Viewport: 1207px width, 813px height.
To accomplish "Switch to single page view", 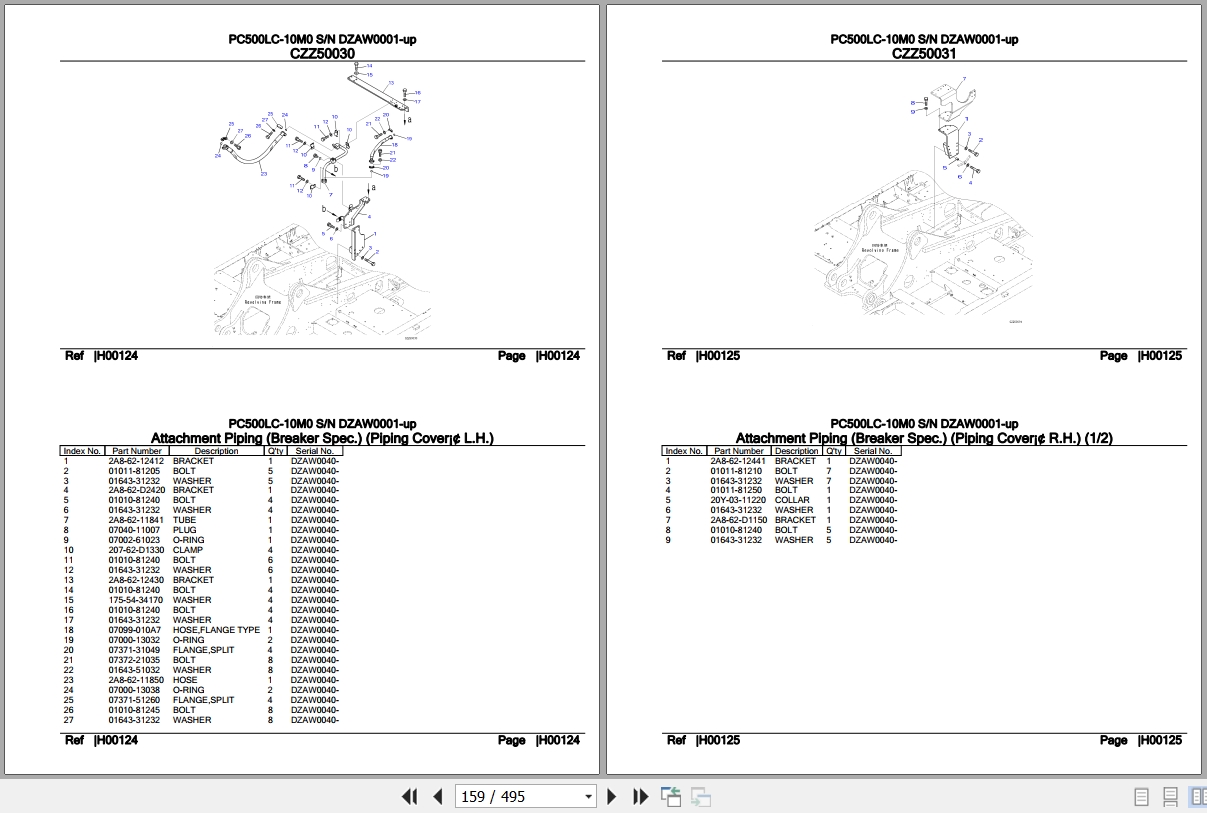I will pyautogui.click(x=1141, y=797).
